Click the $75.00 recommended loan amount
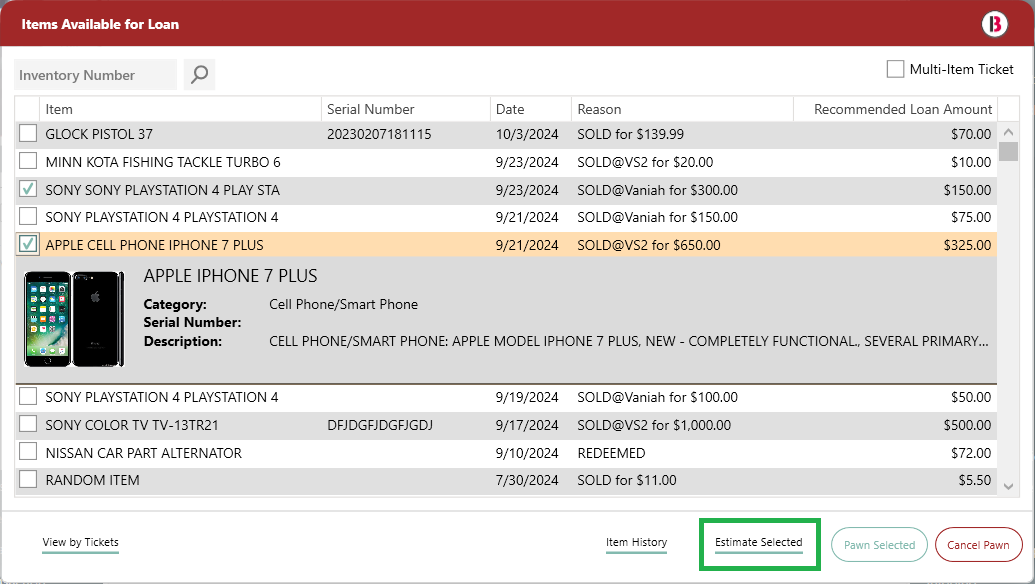The height and width of the screenshot is (584, 1035). (971, 217)
